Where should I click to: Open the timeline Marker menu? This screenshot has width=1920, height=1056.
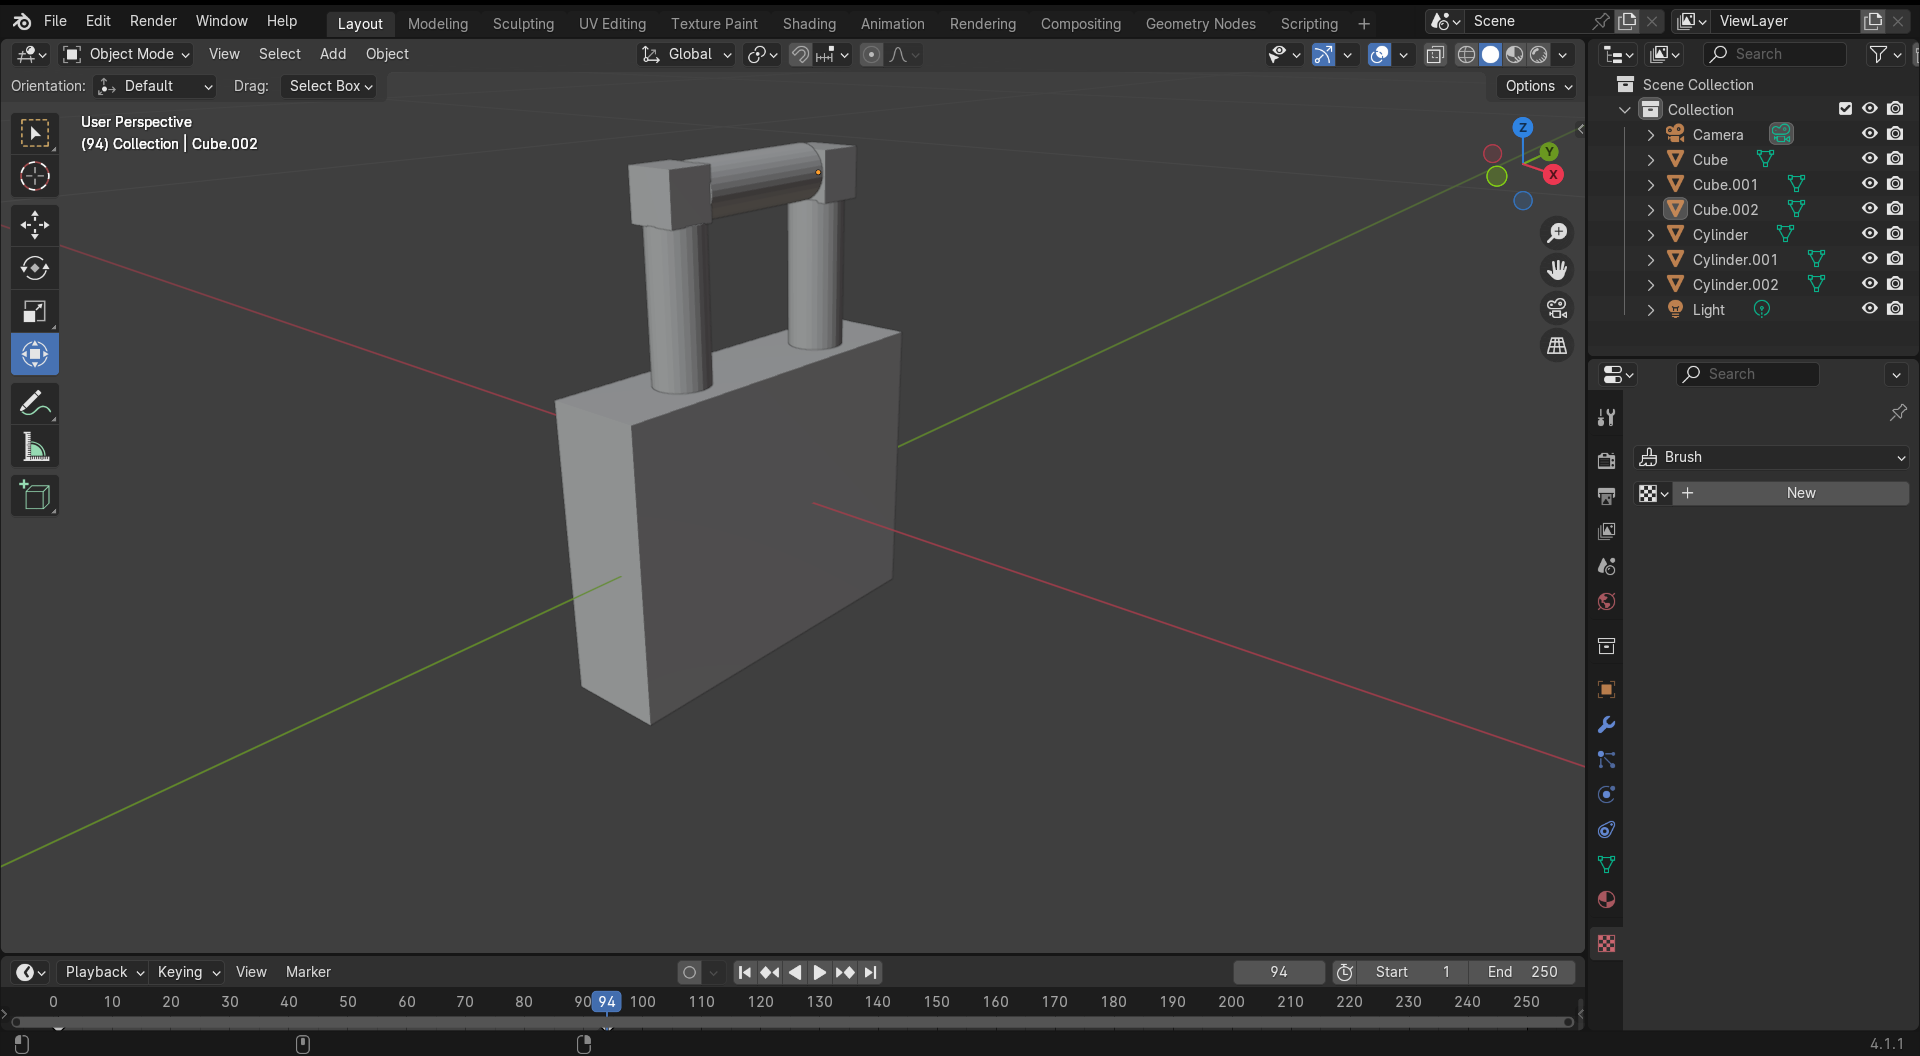click(x=308, y=972)
